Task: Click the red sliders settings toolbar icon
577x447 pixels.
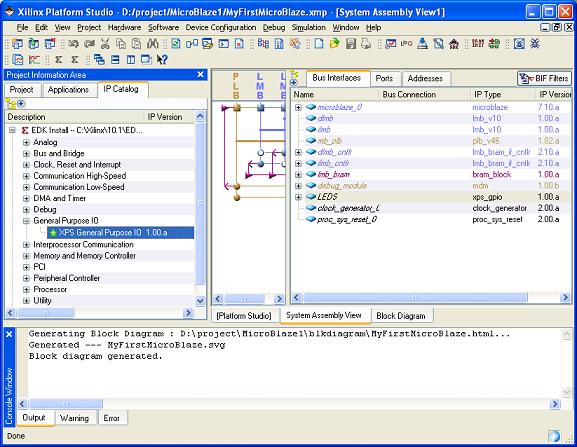Action: click(x=478, y=44)
